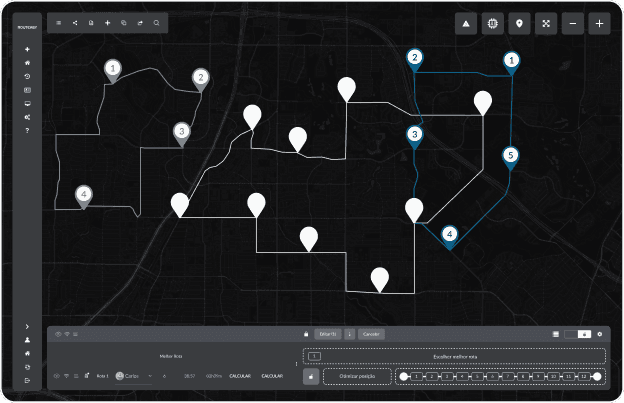
Task: Click the warning triangle map button
Action: pos(466,23)
